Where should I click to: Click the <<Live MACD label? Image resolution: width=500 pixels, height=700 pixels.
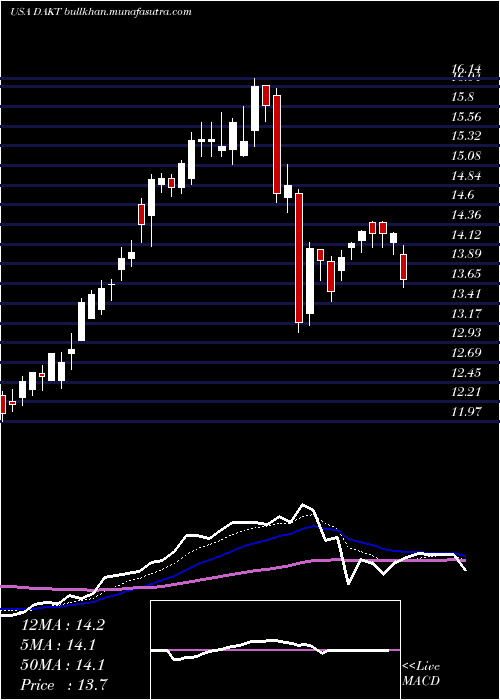421,674
